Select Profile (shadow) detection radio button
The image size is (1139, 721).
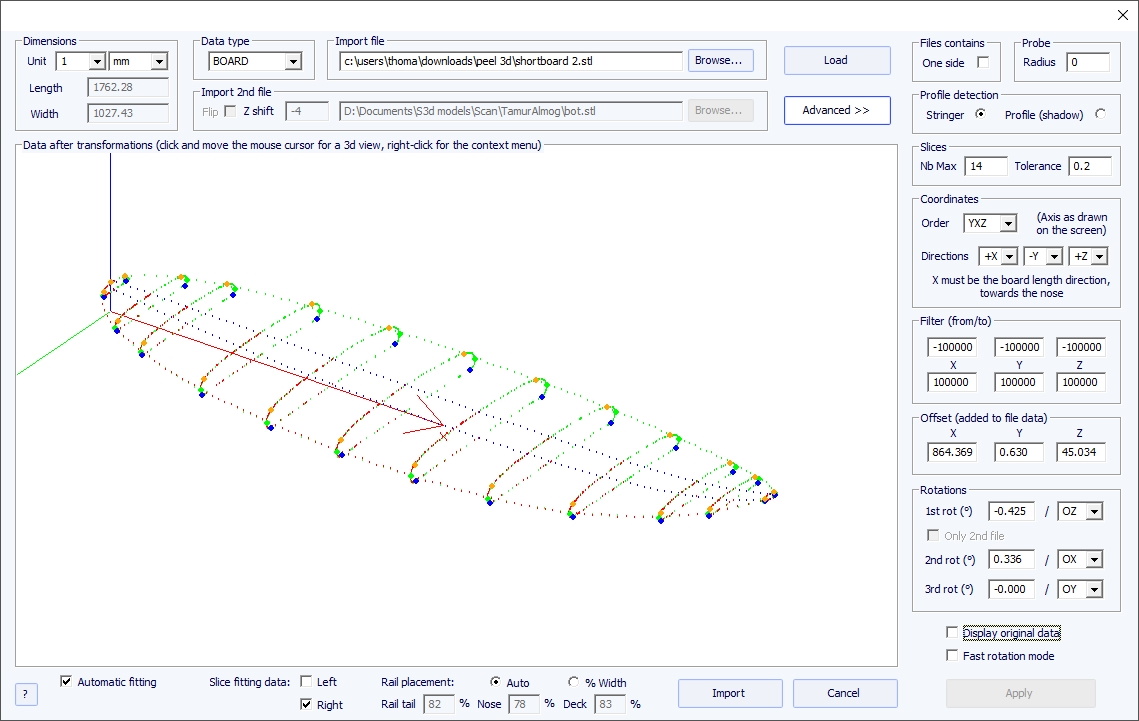[1100, 114]
